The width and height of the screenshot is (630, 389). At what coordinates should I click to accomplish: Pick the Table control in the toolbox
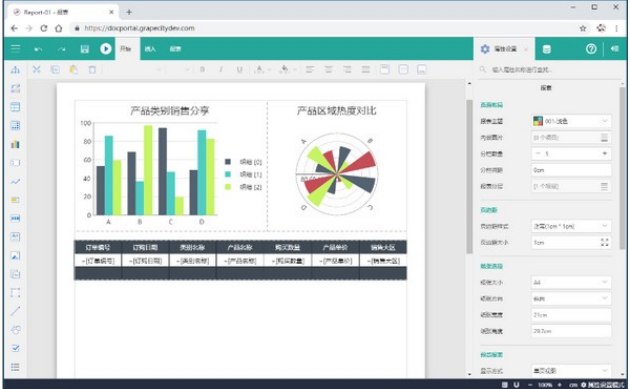[x=15, y=107]
